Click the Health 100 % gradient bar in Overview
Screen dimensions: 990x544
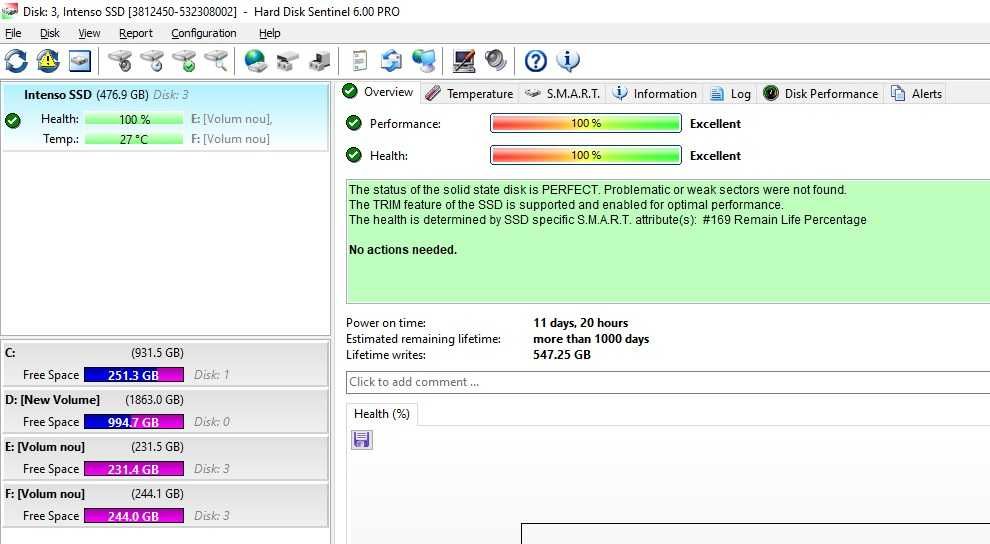click(x=586, y=155)
